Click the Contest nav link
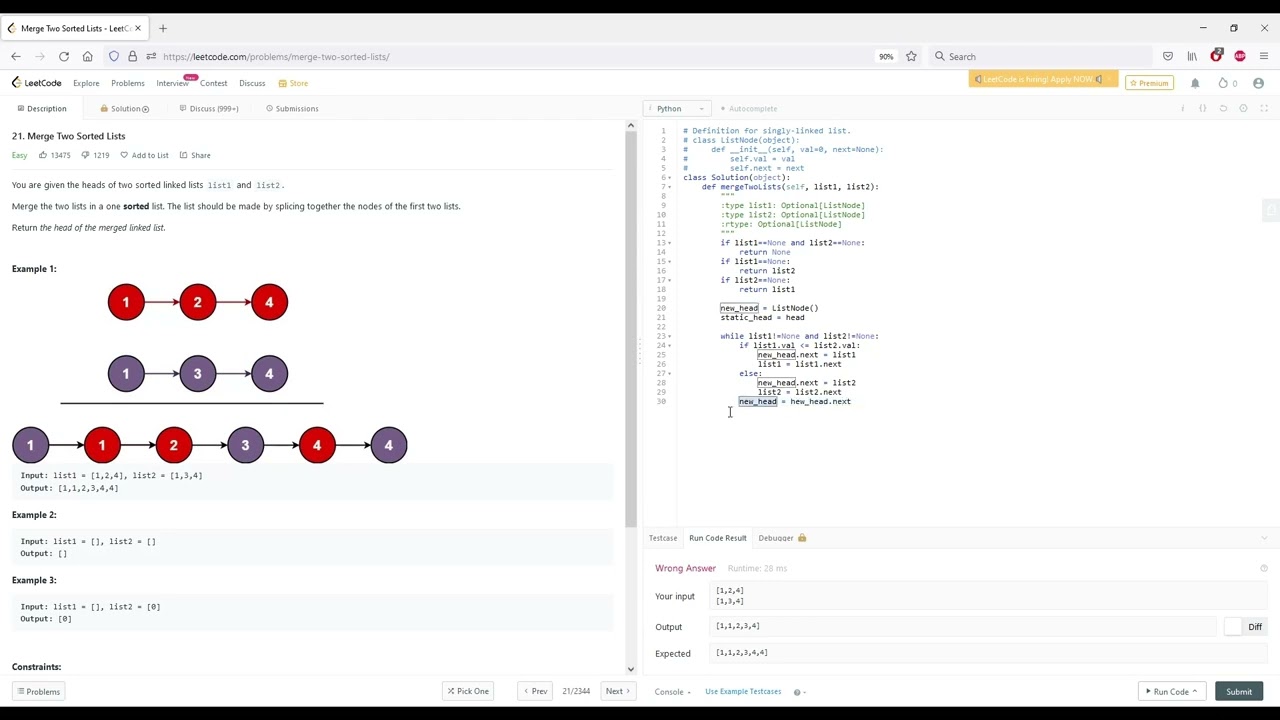 (213, 83)
